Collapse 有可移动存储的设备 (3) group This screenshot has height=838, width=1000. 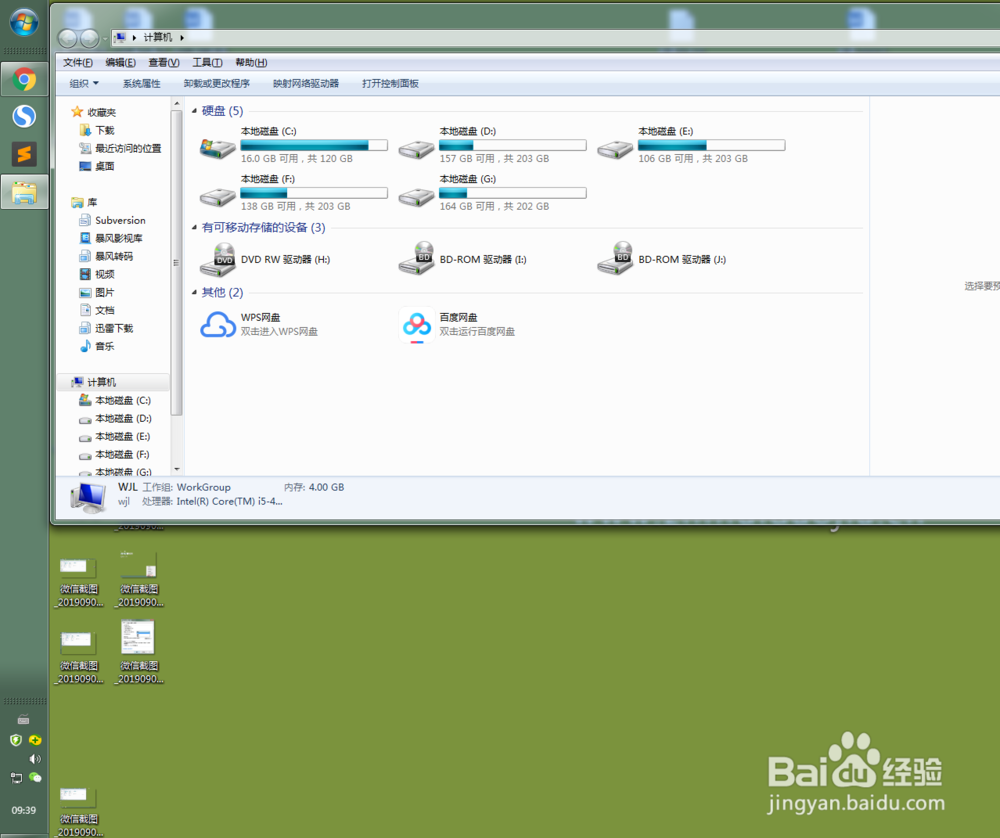pyautogui.click(x=195, y=228)
